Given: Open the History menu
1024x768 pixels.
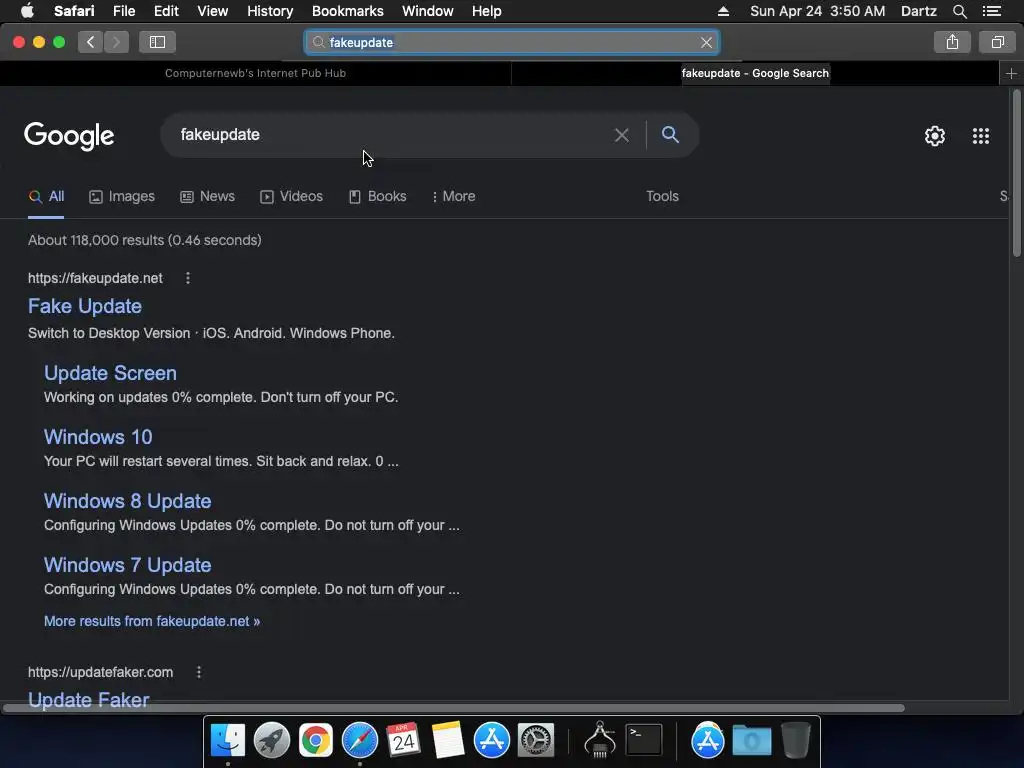Looking at the screenshot, I should tap(270, 11).
